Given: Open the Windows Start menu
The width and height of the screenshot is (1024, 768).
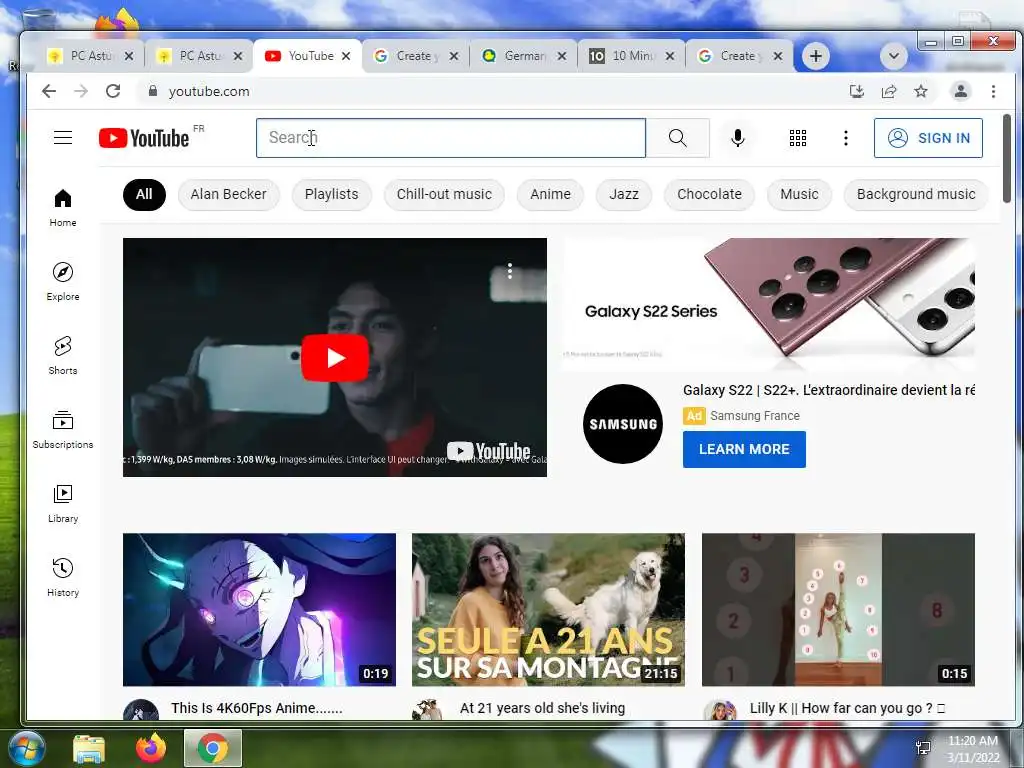Looking at the screenshot, I should point(26,748).
